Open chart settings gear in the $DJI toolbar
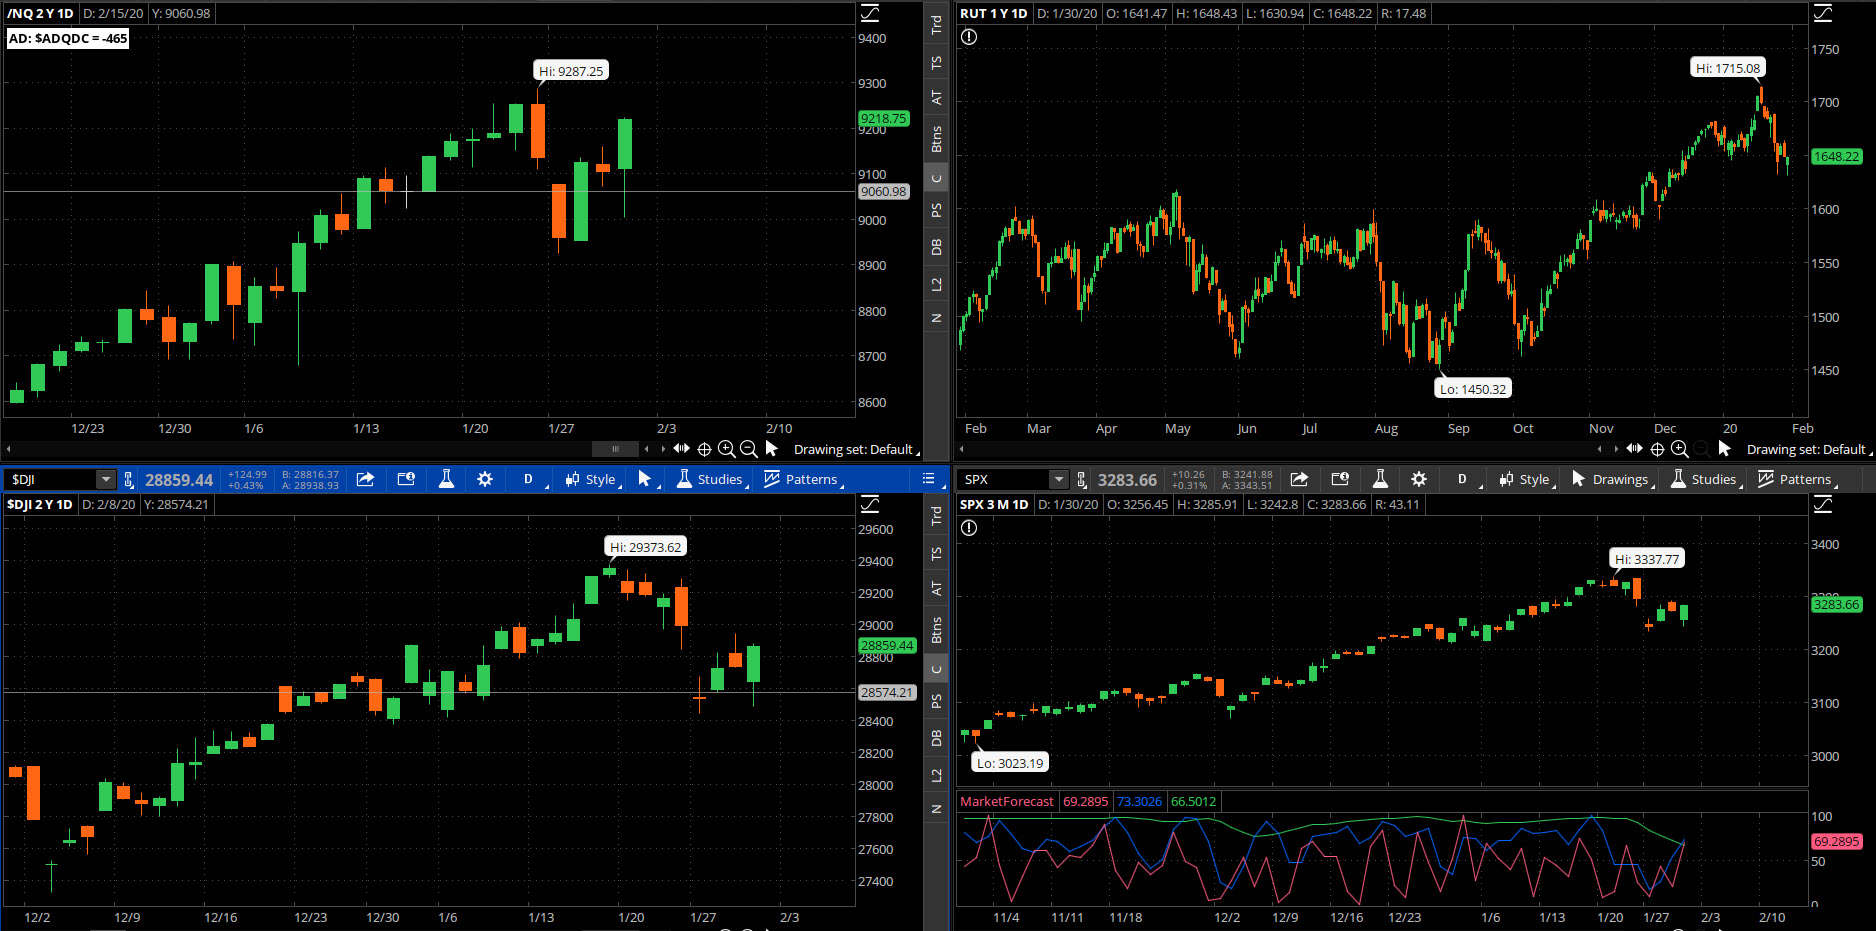Viewport: 1876px width, 931px height. 485,479
